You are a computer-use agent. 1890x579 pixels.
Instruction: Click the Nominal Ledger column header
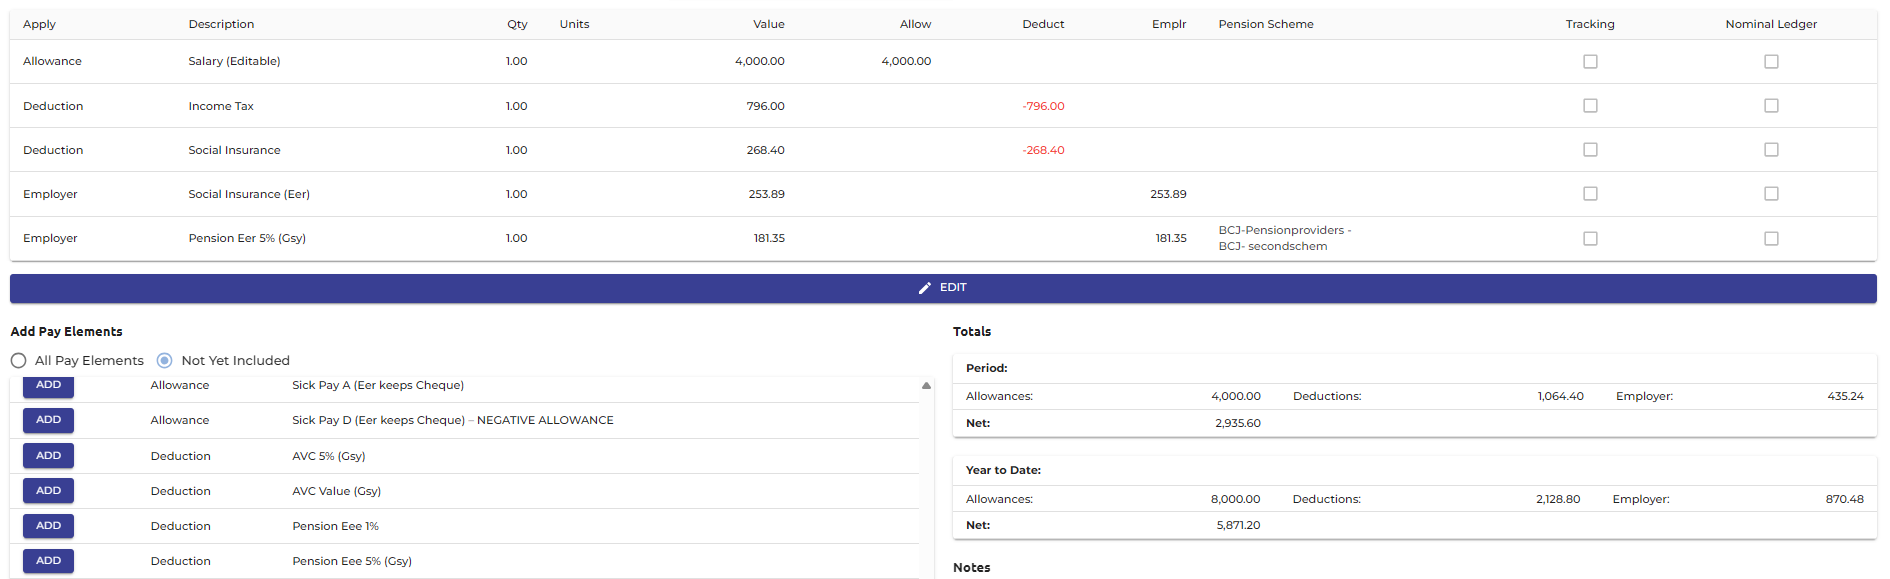pos(1771,24)
